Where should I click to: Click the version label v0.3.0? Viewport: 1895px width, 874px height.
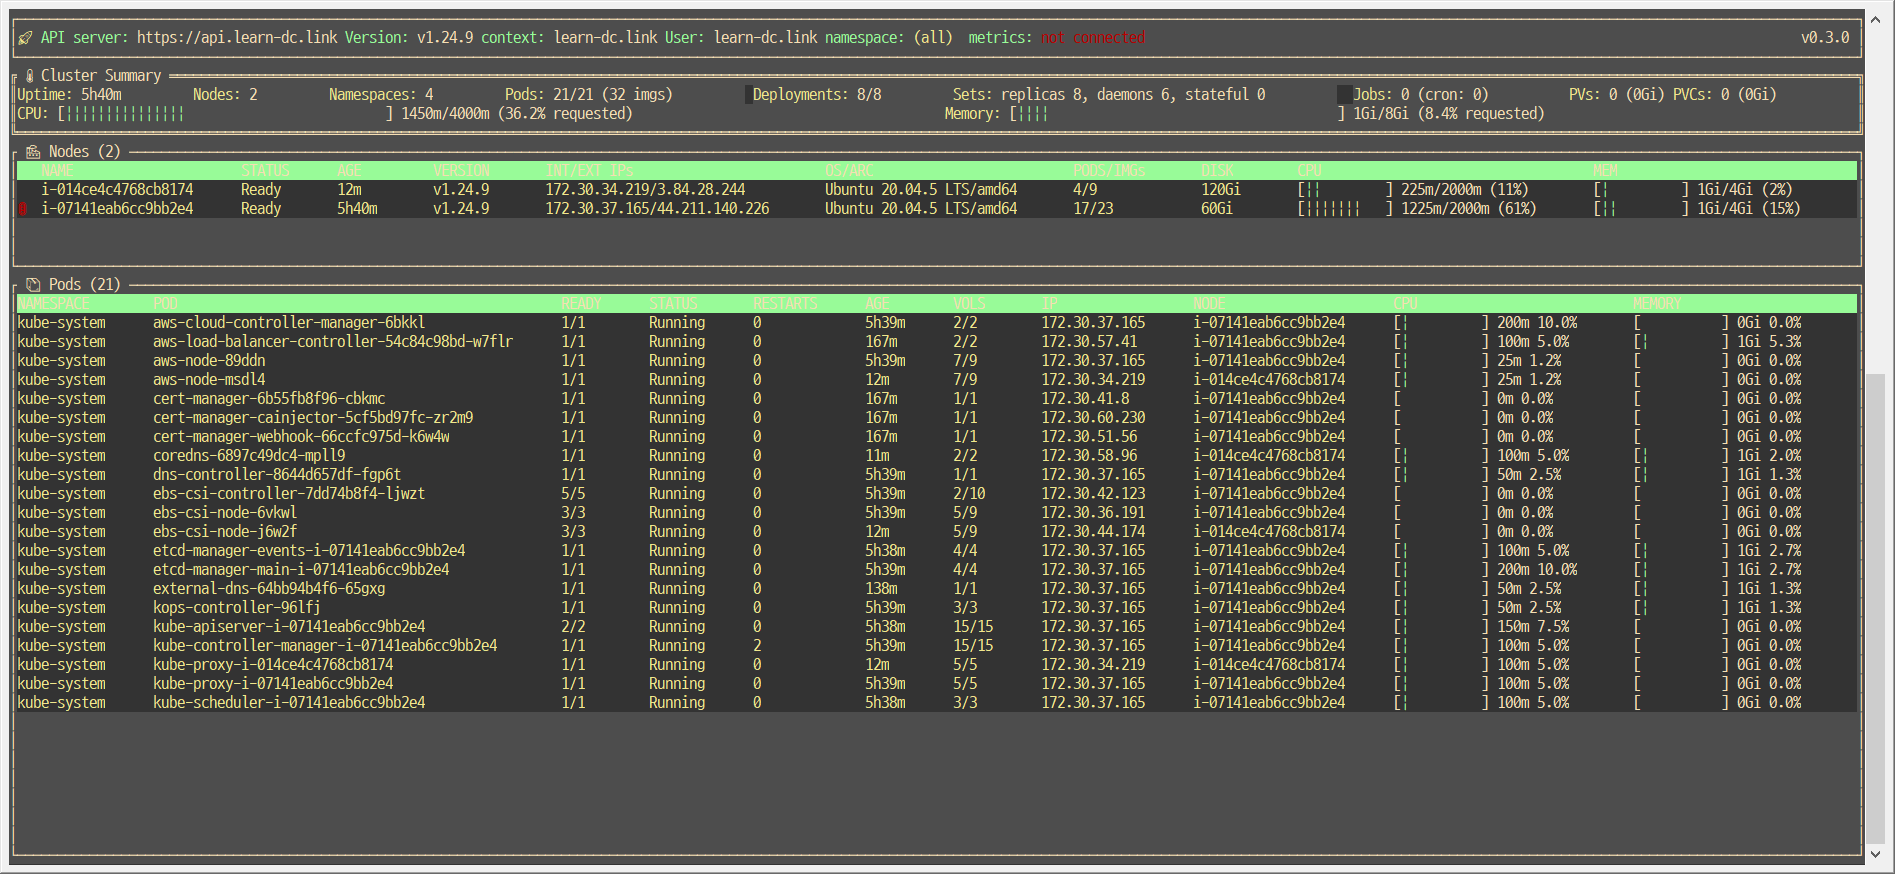[x=1825, y=38]
